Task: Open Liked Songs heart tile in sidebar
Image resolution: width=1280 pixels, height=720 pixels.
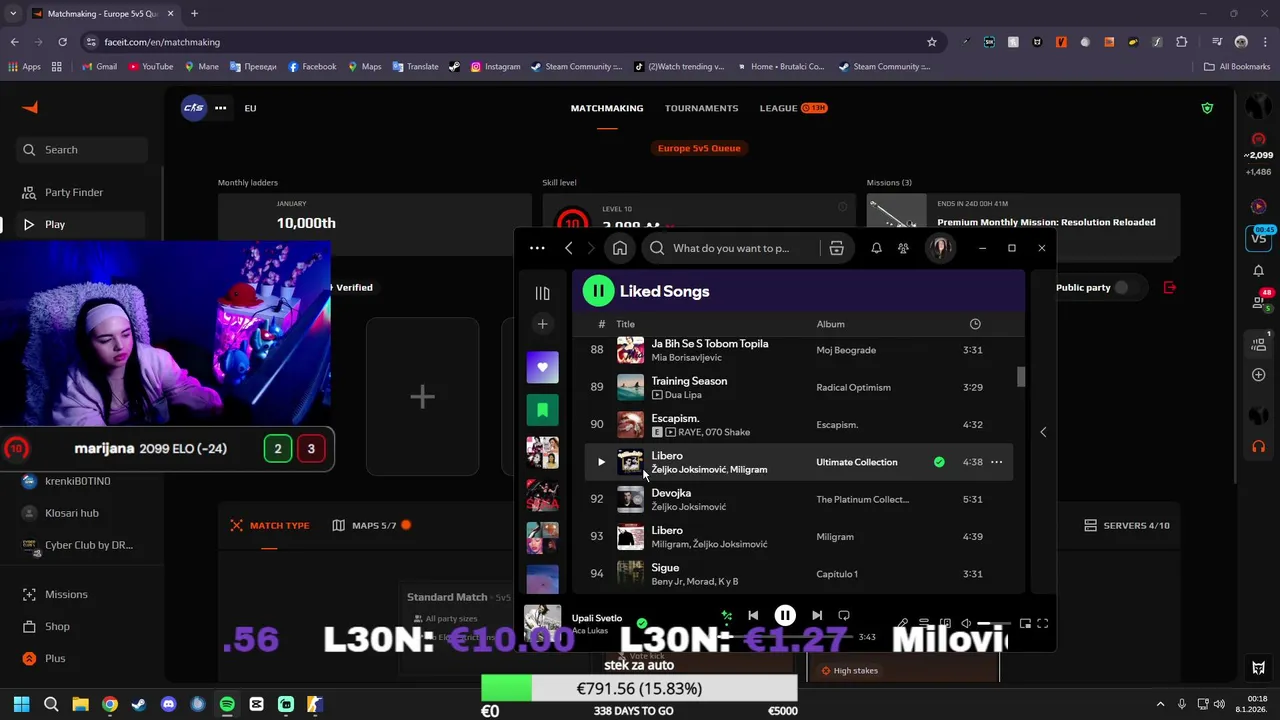Action: click(543, 367)
